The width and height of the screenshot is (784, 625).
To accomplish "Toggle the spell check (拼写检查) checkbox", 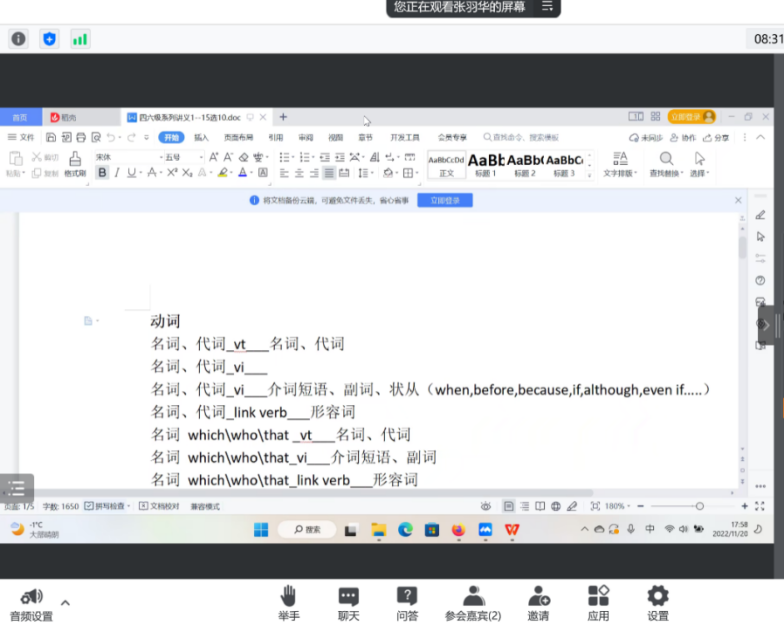I will click(89, 507).
